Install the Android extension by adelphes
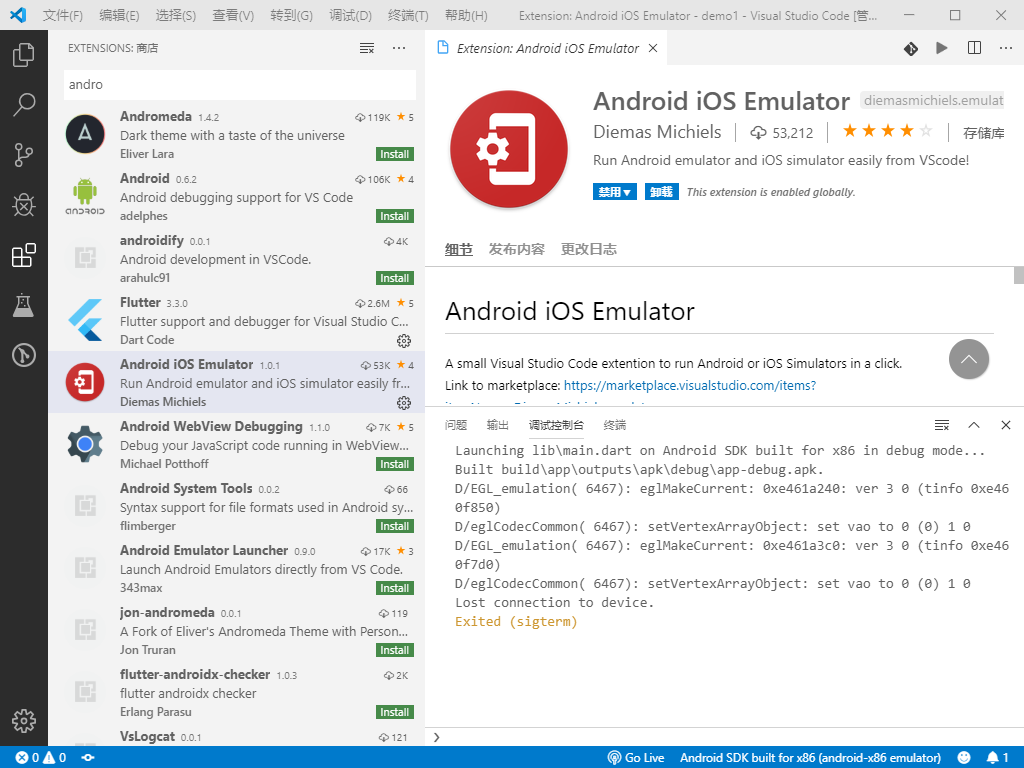This screenshot has width=1024, height=768. 395,216
